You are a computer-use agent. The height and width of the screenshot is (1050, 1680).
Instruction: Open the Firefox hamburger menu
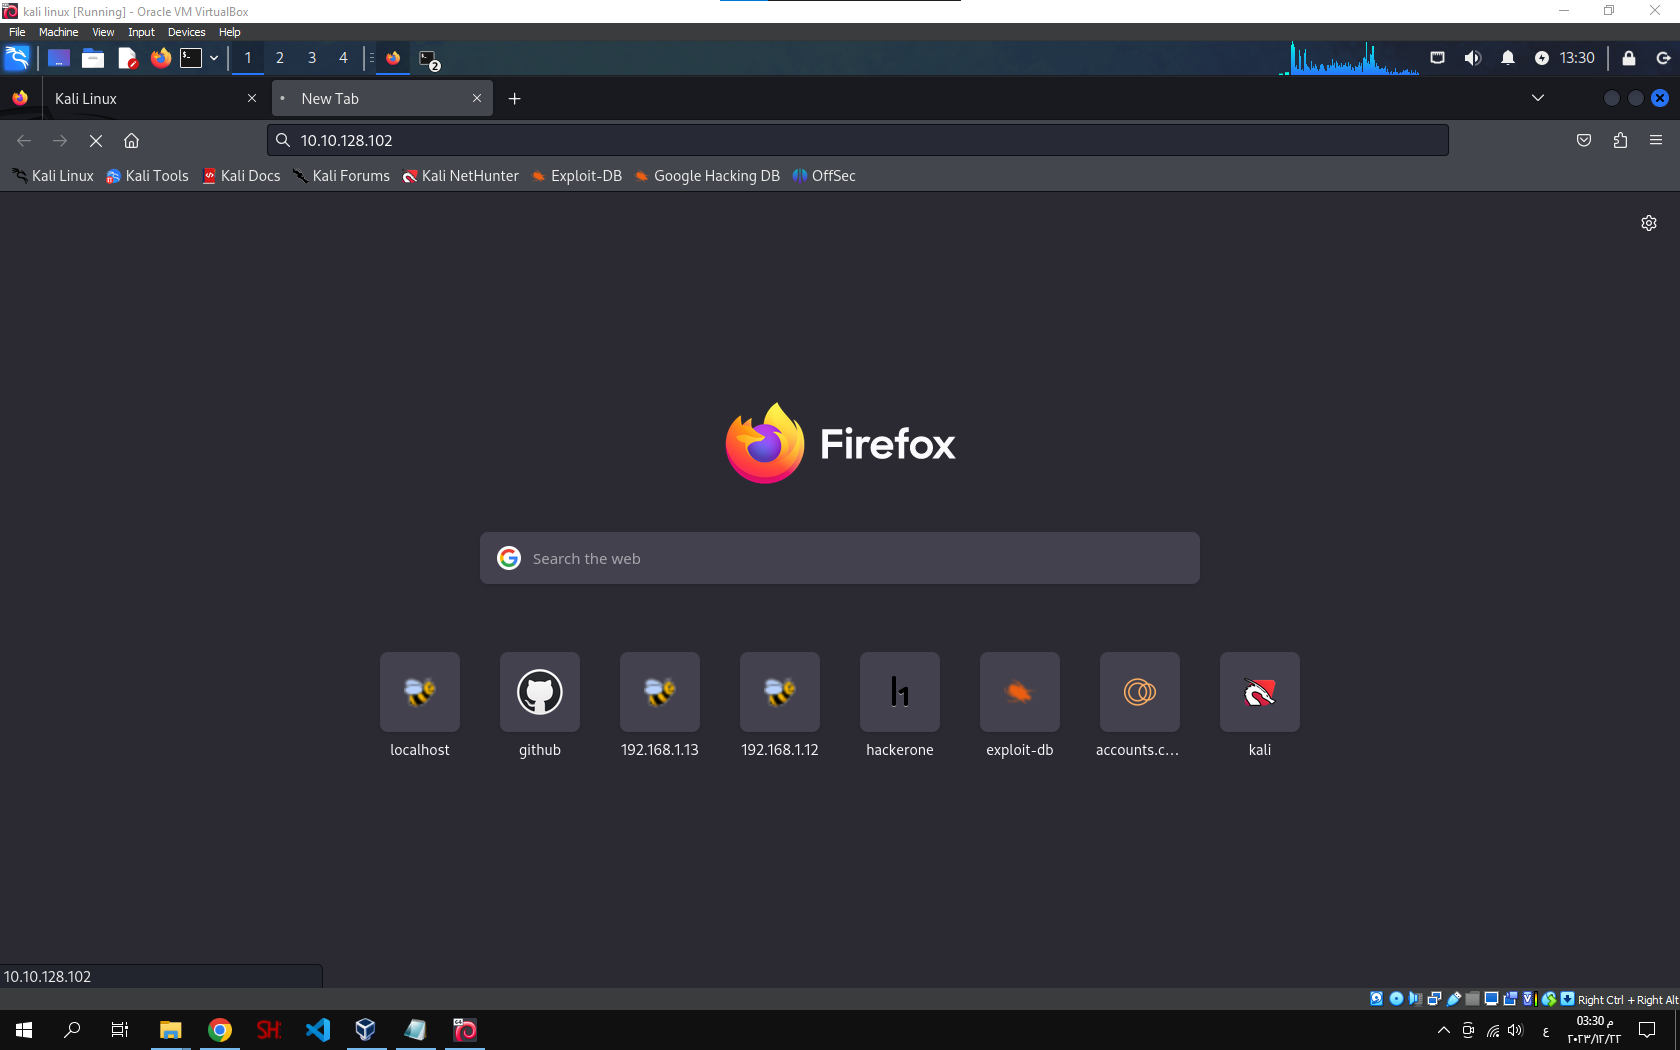pyautogui.click(x=1656, y=140)
